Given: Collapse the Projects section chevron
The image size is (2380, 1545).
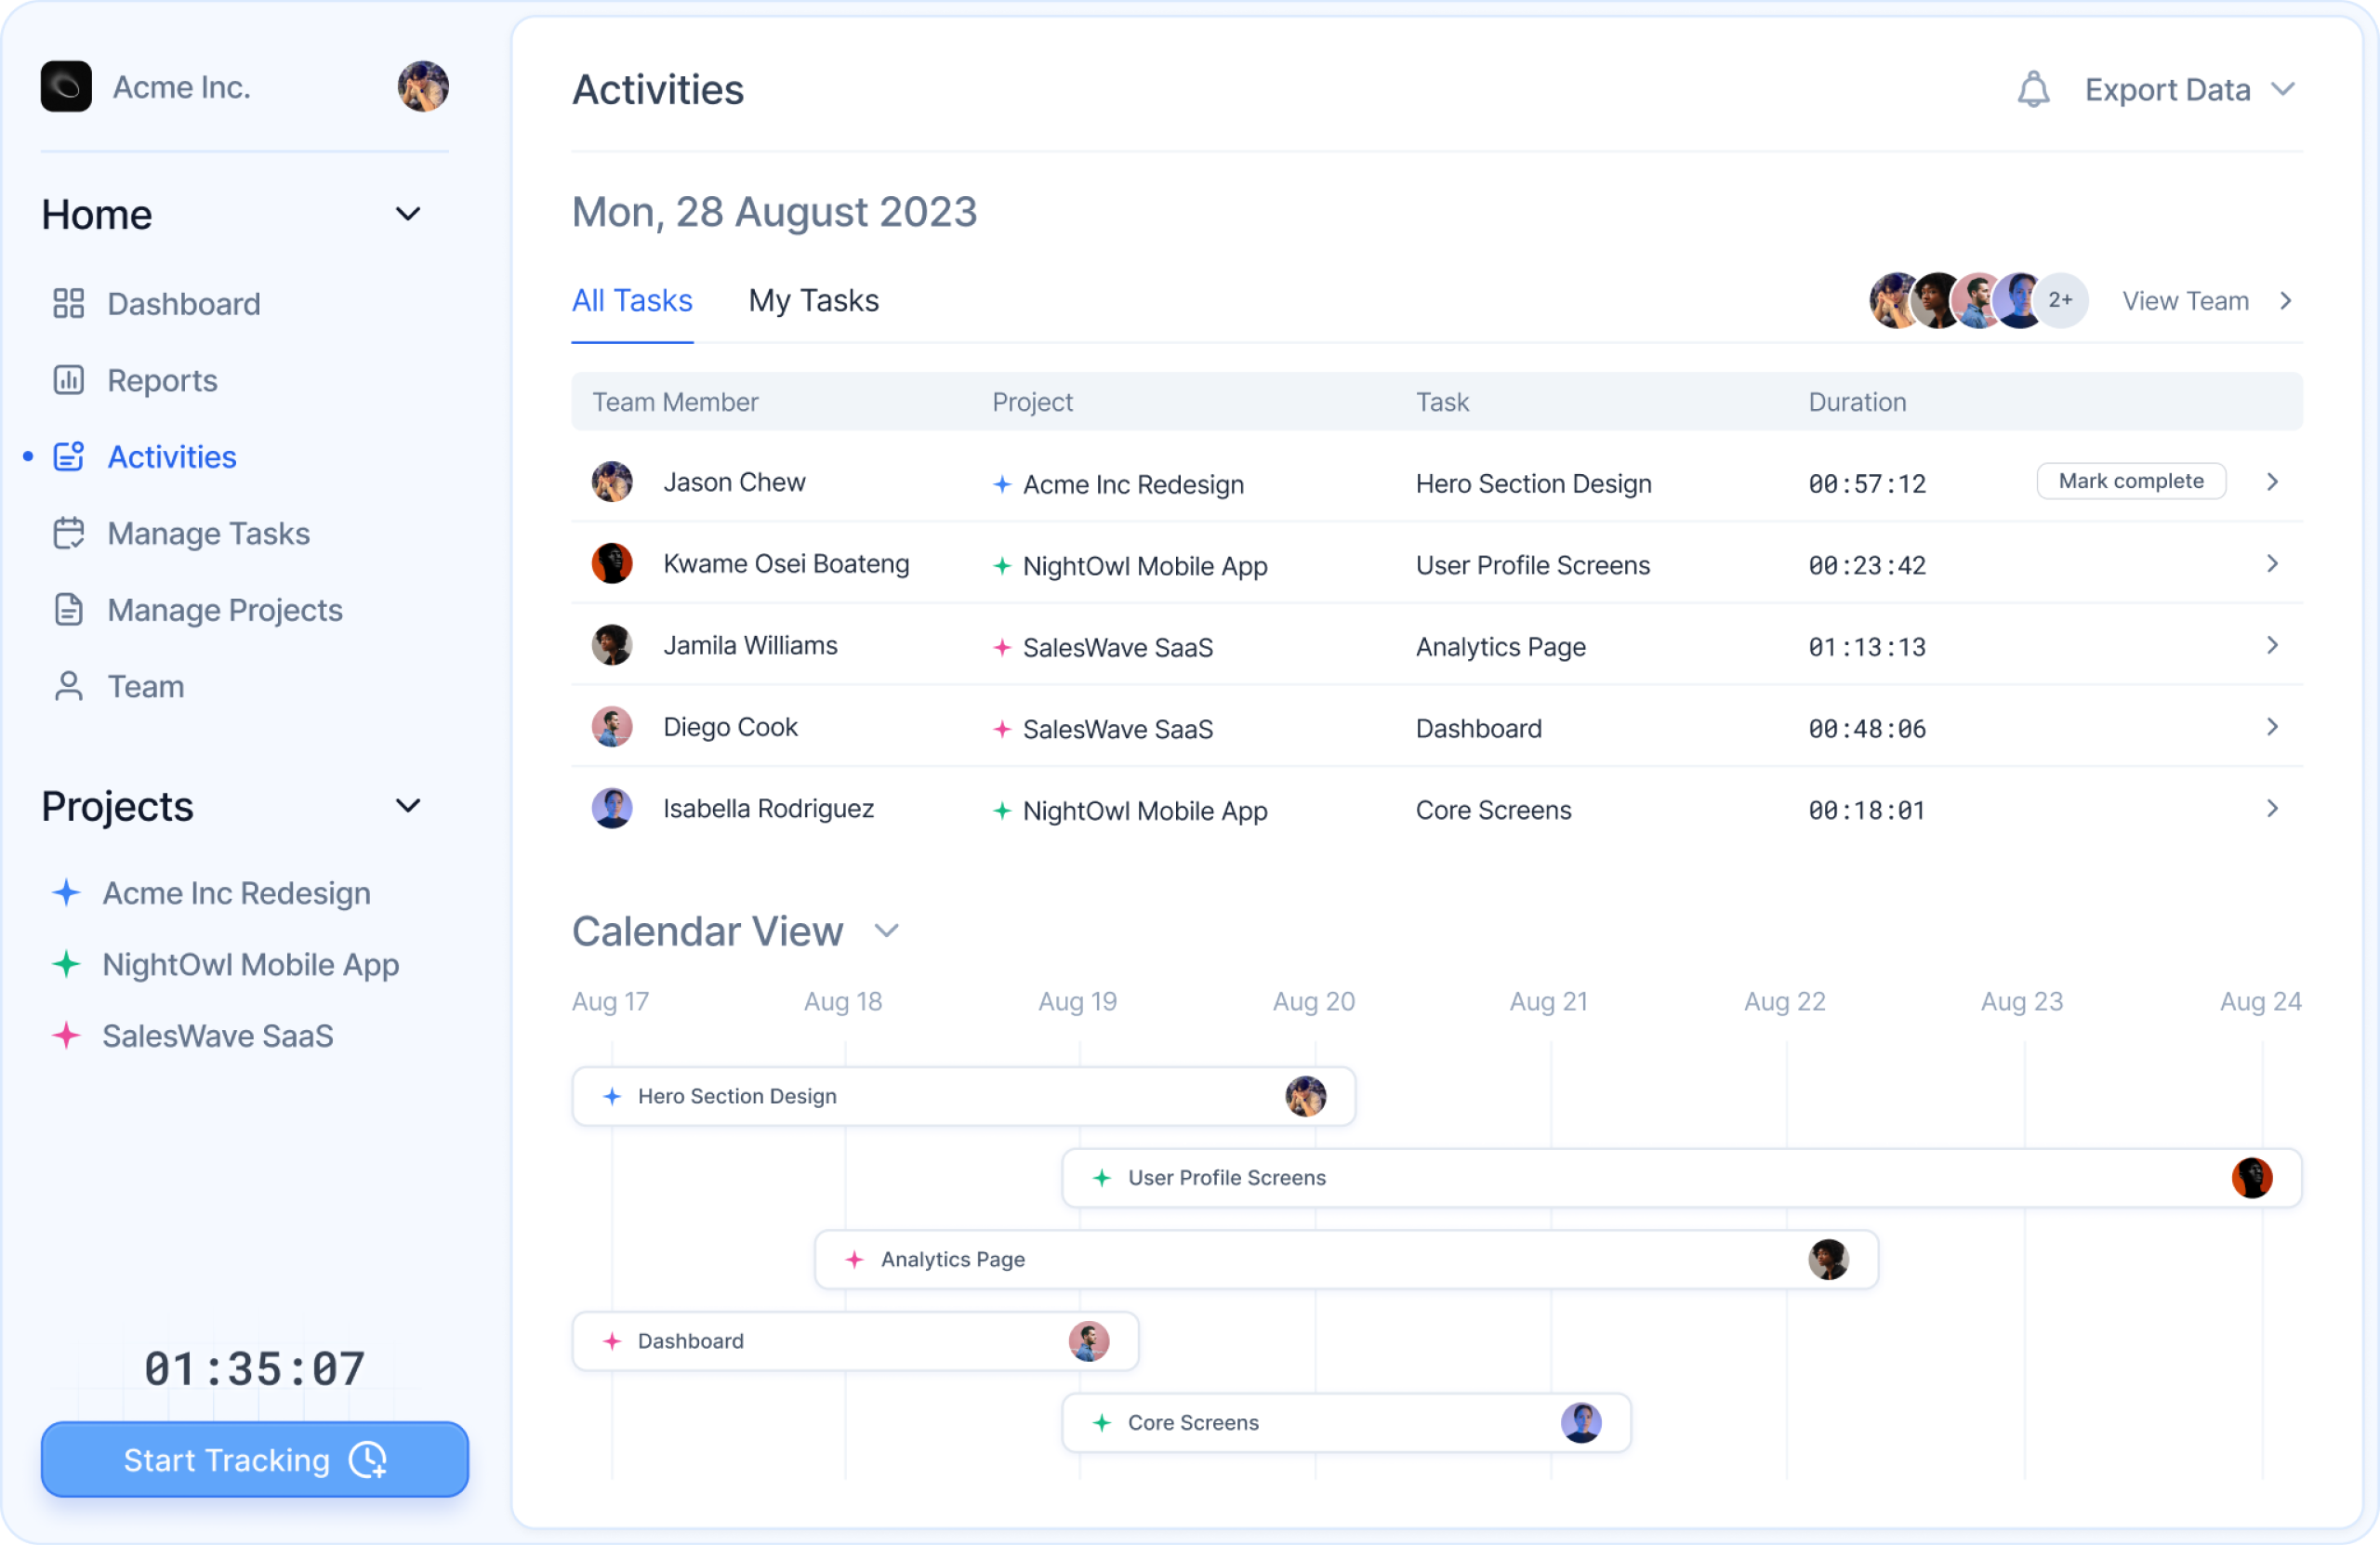Looking at the screenshot, I should (407, 806).
